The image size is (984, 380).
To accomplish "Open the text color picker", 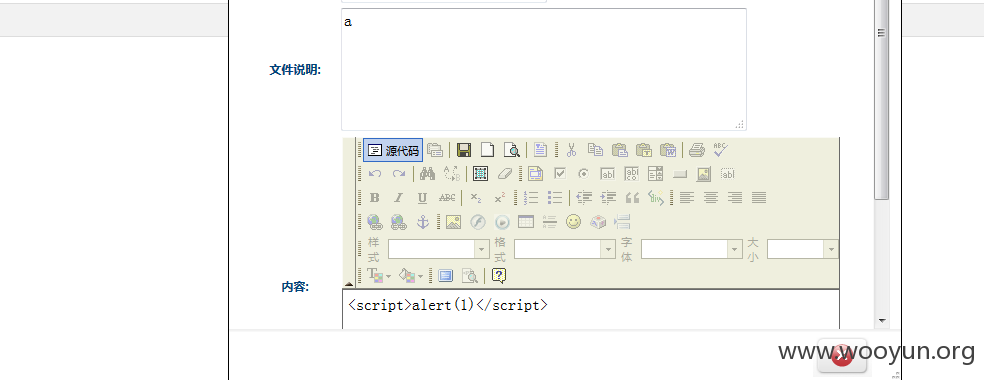I will coord(378,275).
